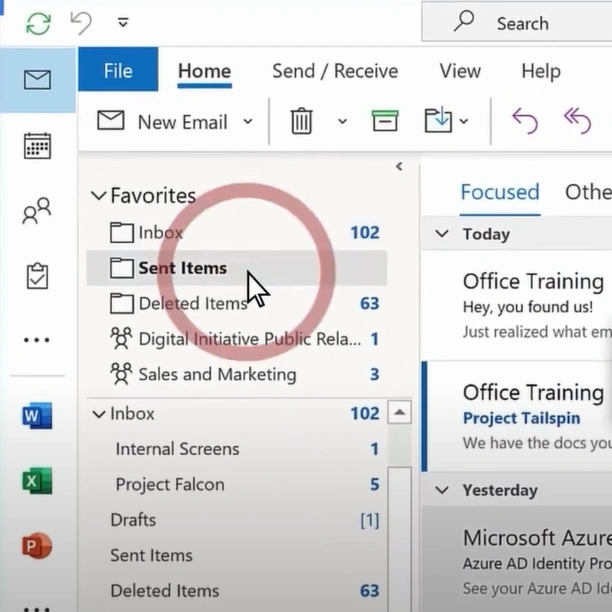612x612 pixels.
Task: Open the Delete options dropdown arrow
Action: coord(342,121)
